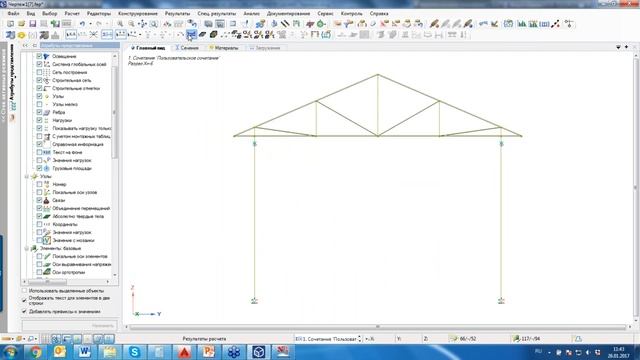Click the brown pen icon in top toolbar
Image resolution: width=640 pixels, height=360 pixels.
pyautogui.click(x=434, y=24)
